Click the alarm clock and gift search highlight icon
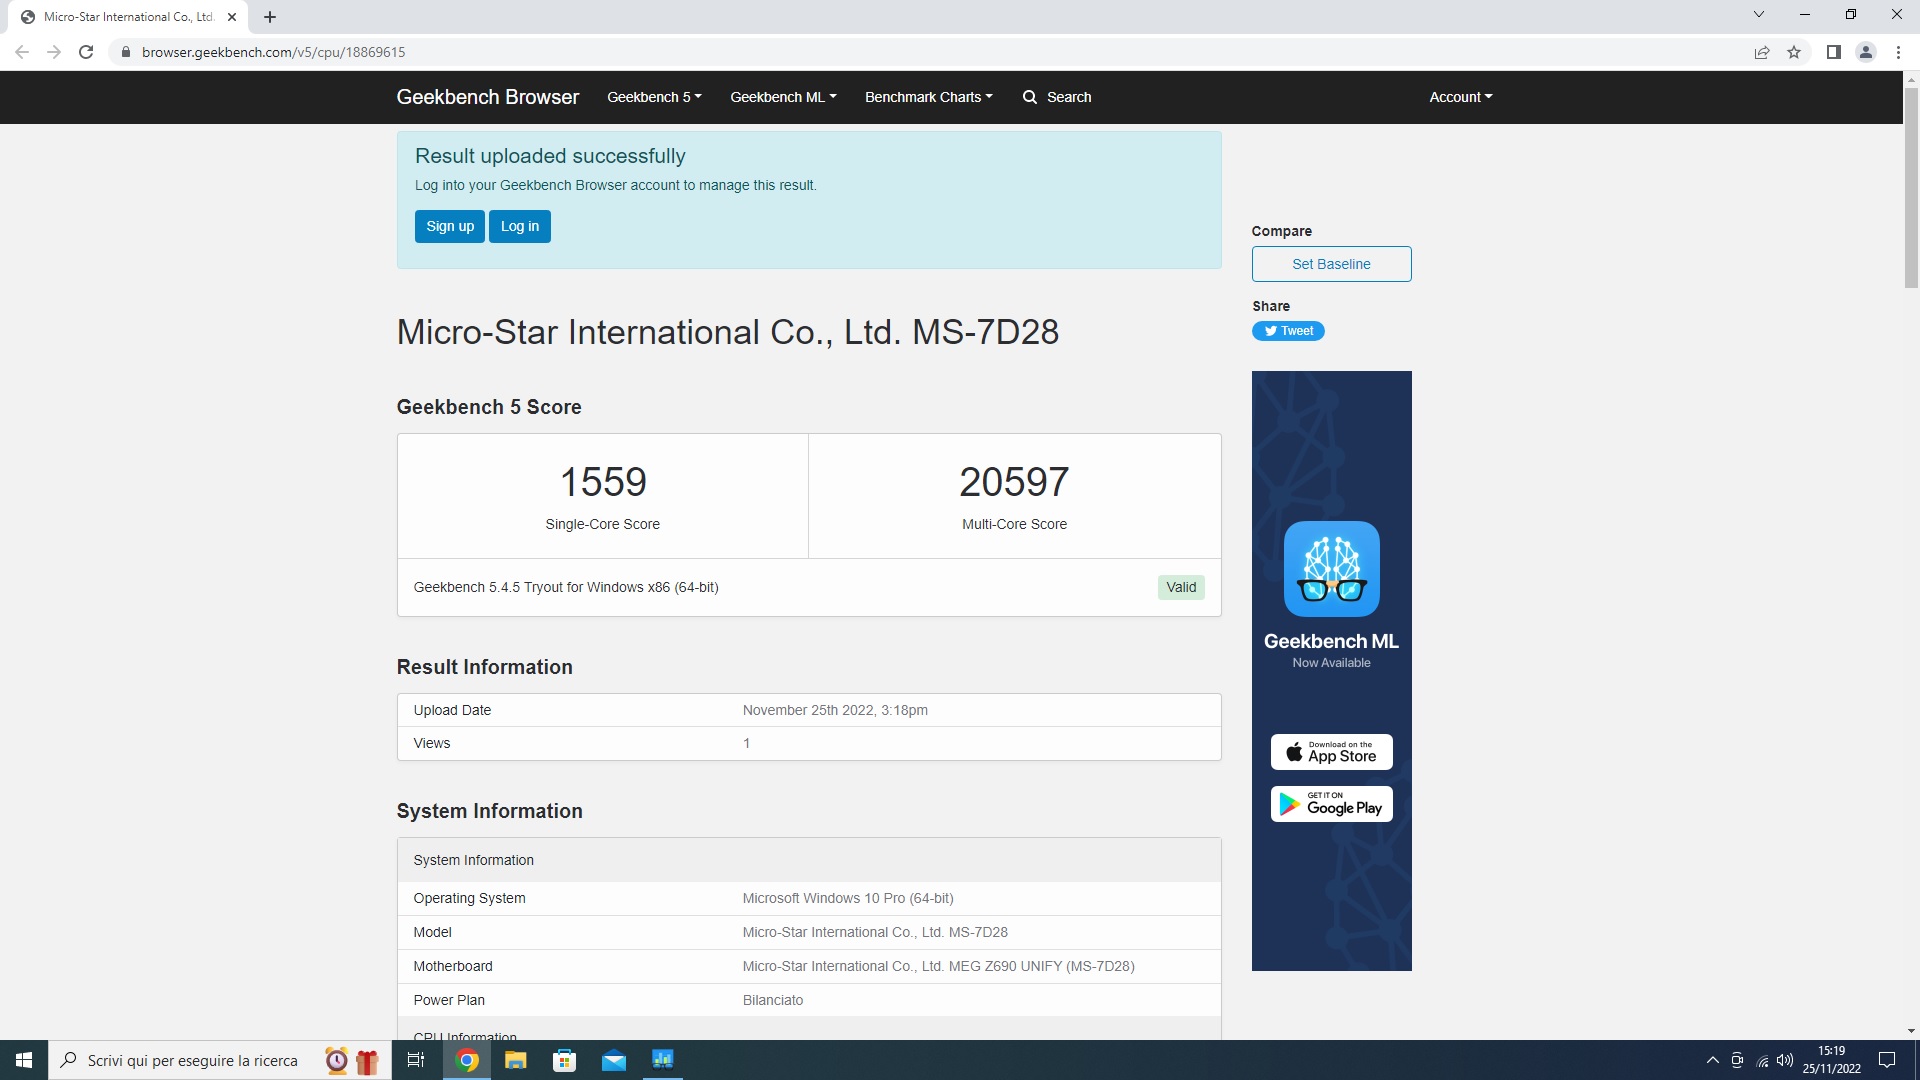This screenshot has width=1920, height=1080. coord(352,1060)
